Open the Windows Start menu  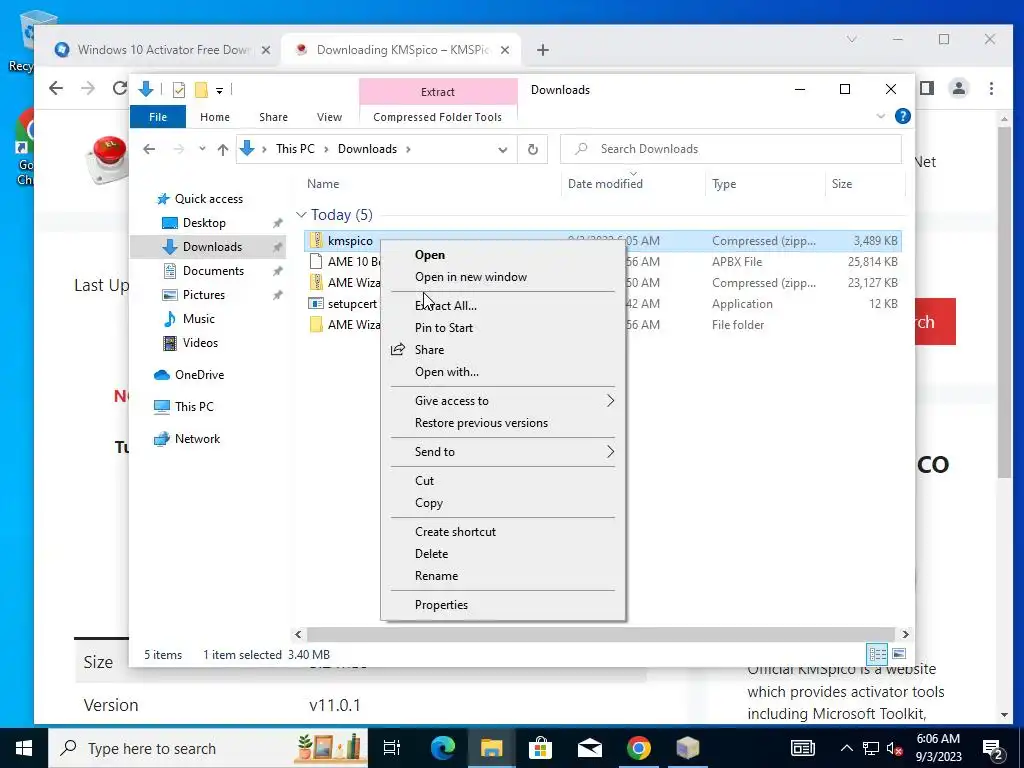pyautogui.click(x=24, y=748)
